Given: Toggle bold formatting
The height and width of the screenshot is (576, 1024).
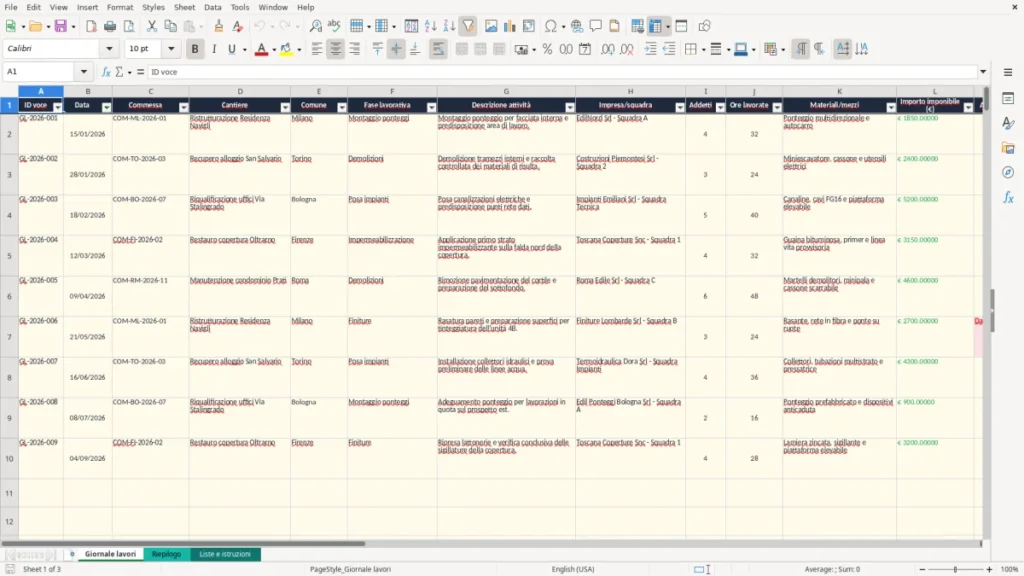Looking at the screenshot, I should [x=195, y=49].
